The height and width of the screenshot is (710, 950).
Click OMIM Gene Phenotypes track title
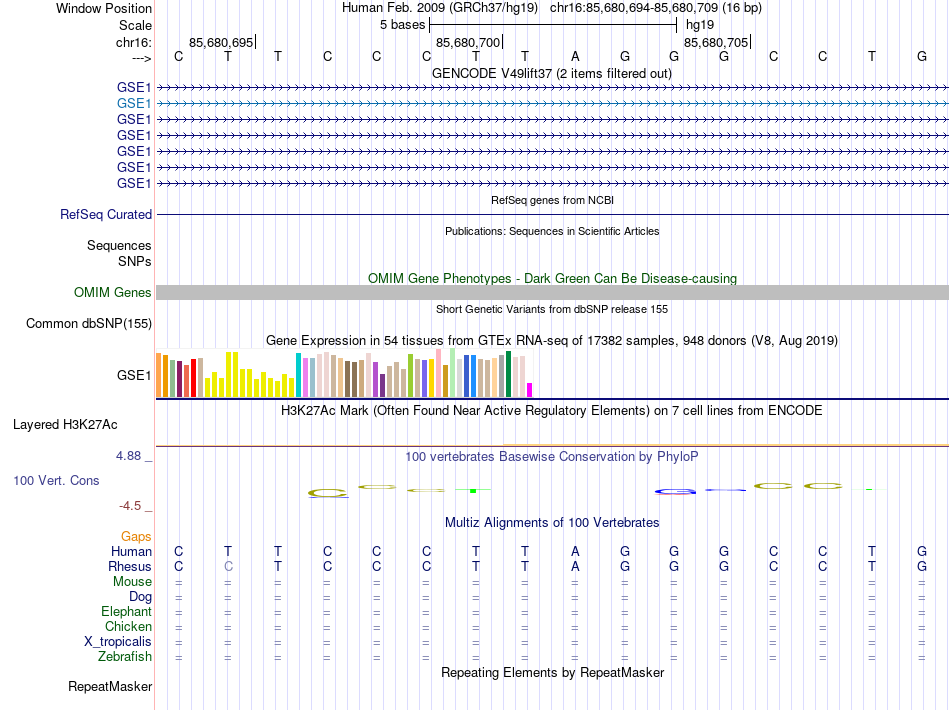[553, 279]
